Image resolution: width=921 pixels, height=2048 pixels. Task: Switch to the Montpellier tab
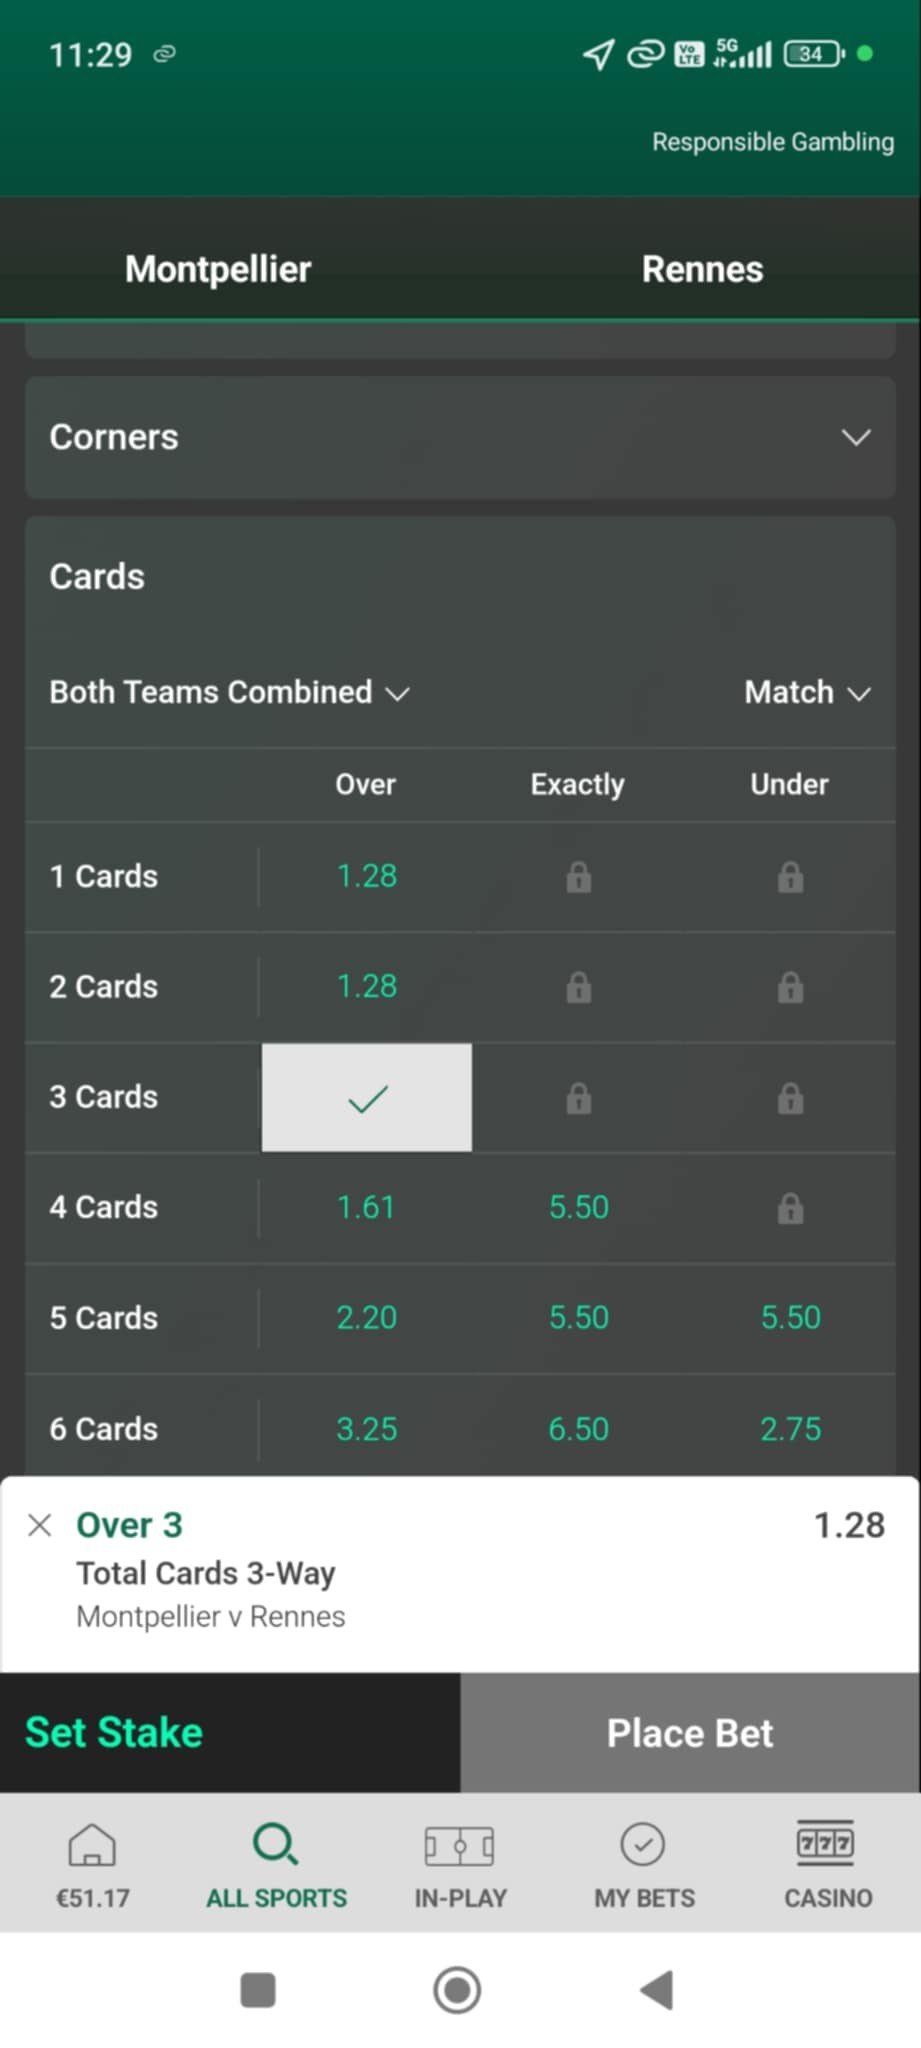point(218,269)
